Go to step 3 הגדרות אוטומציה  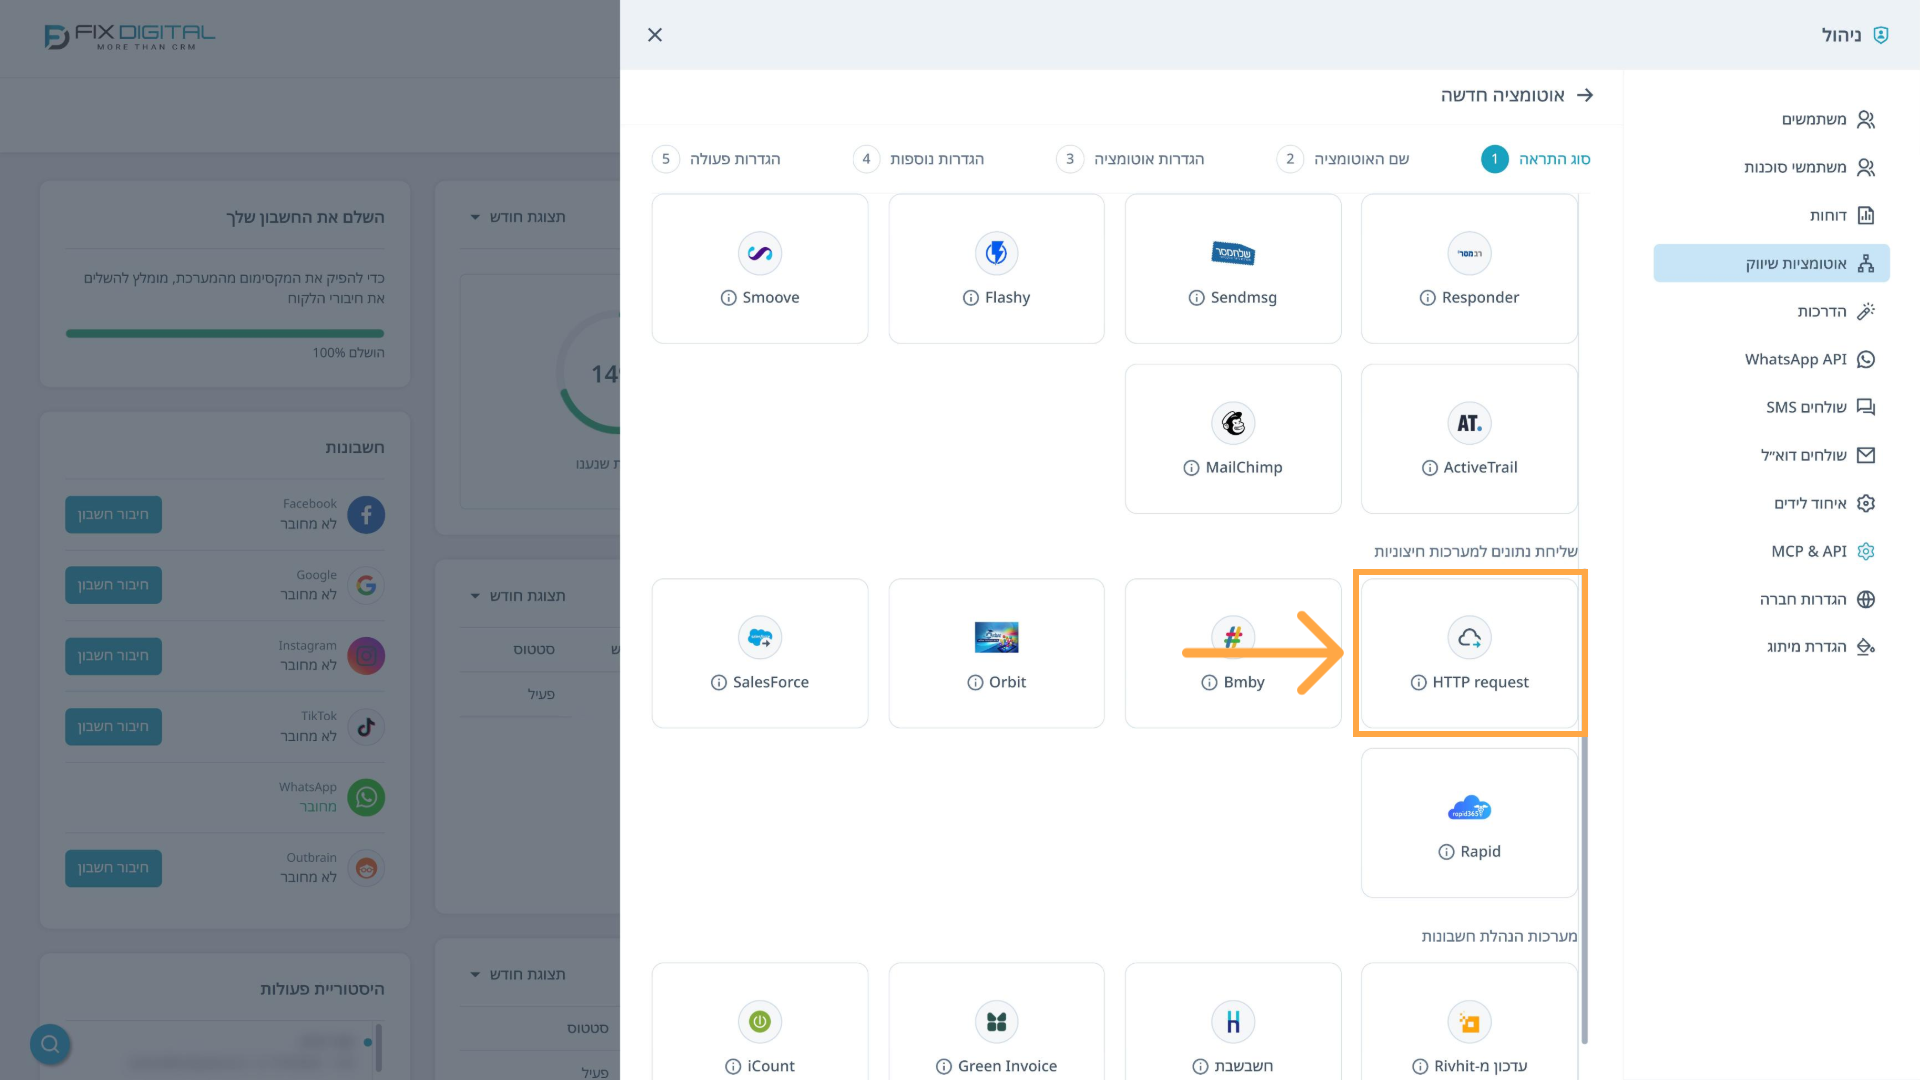pos(1131,159)
